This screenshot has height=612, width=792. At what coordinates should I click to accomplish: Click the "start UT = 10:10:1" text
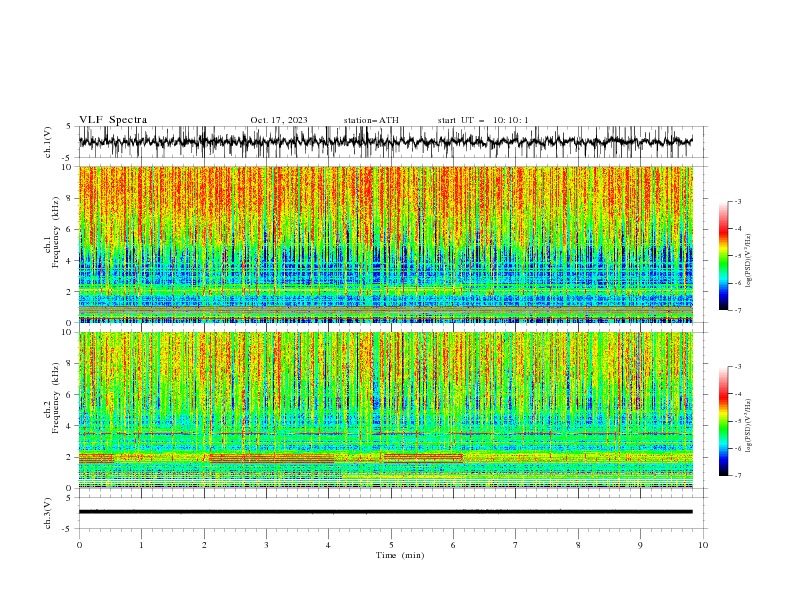tap(483, 120)
